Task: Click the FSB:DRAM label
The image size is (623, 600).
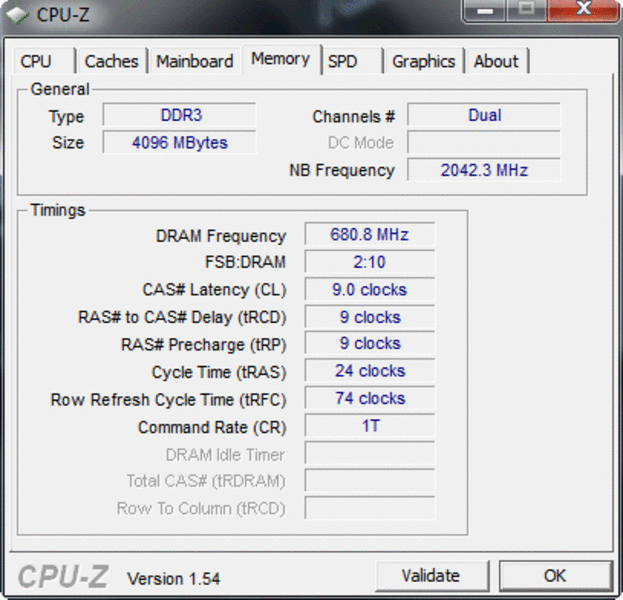Action: 245,262
